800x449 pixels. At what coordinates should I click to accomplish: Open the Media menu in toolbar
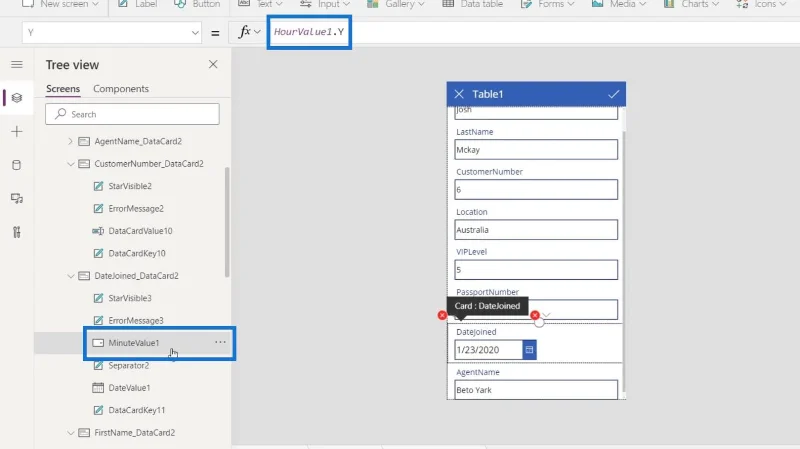click(619, 4)
